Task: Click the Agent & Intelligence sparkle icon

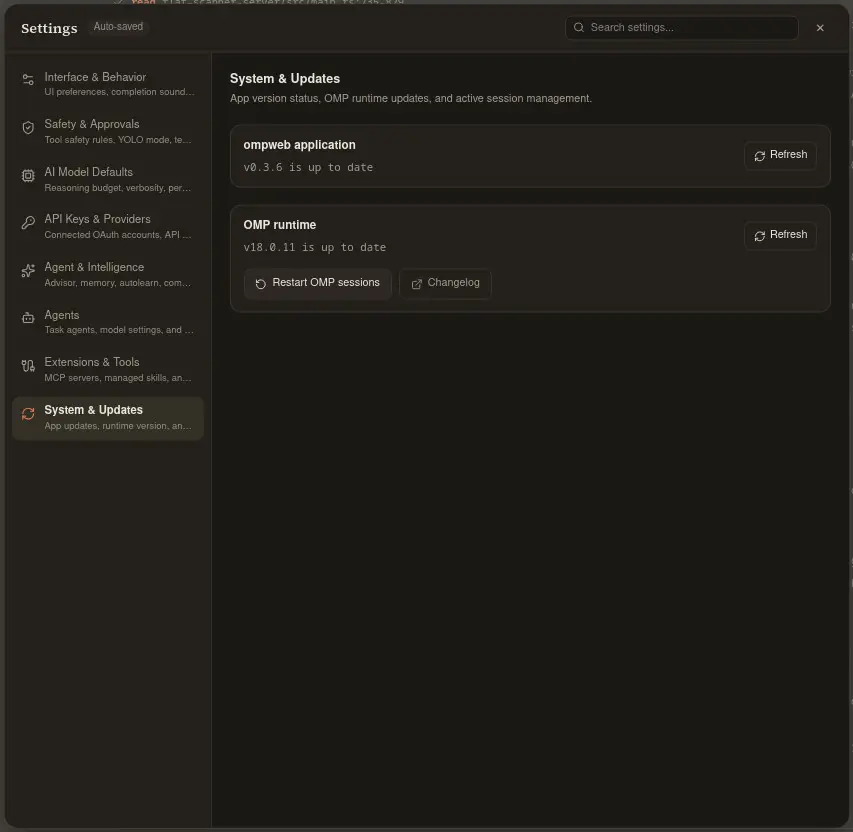Action: pos(28,270)
